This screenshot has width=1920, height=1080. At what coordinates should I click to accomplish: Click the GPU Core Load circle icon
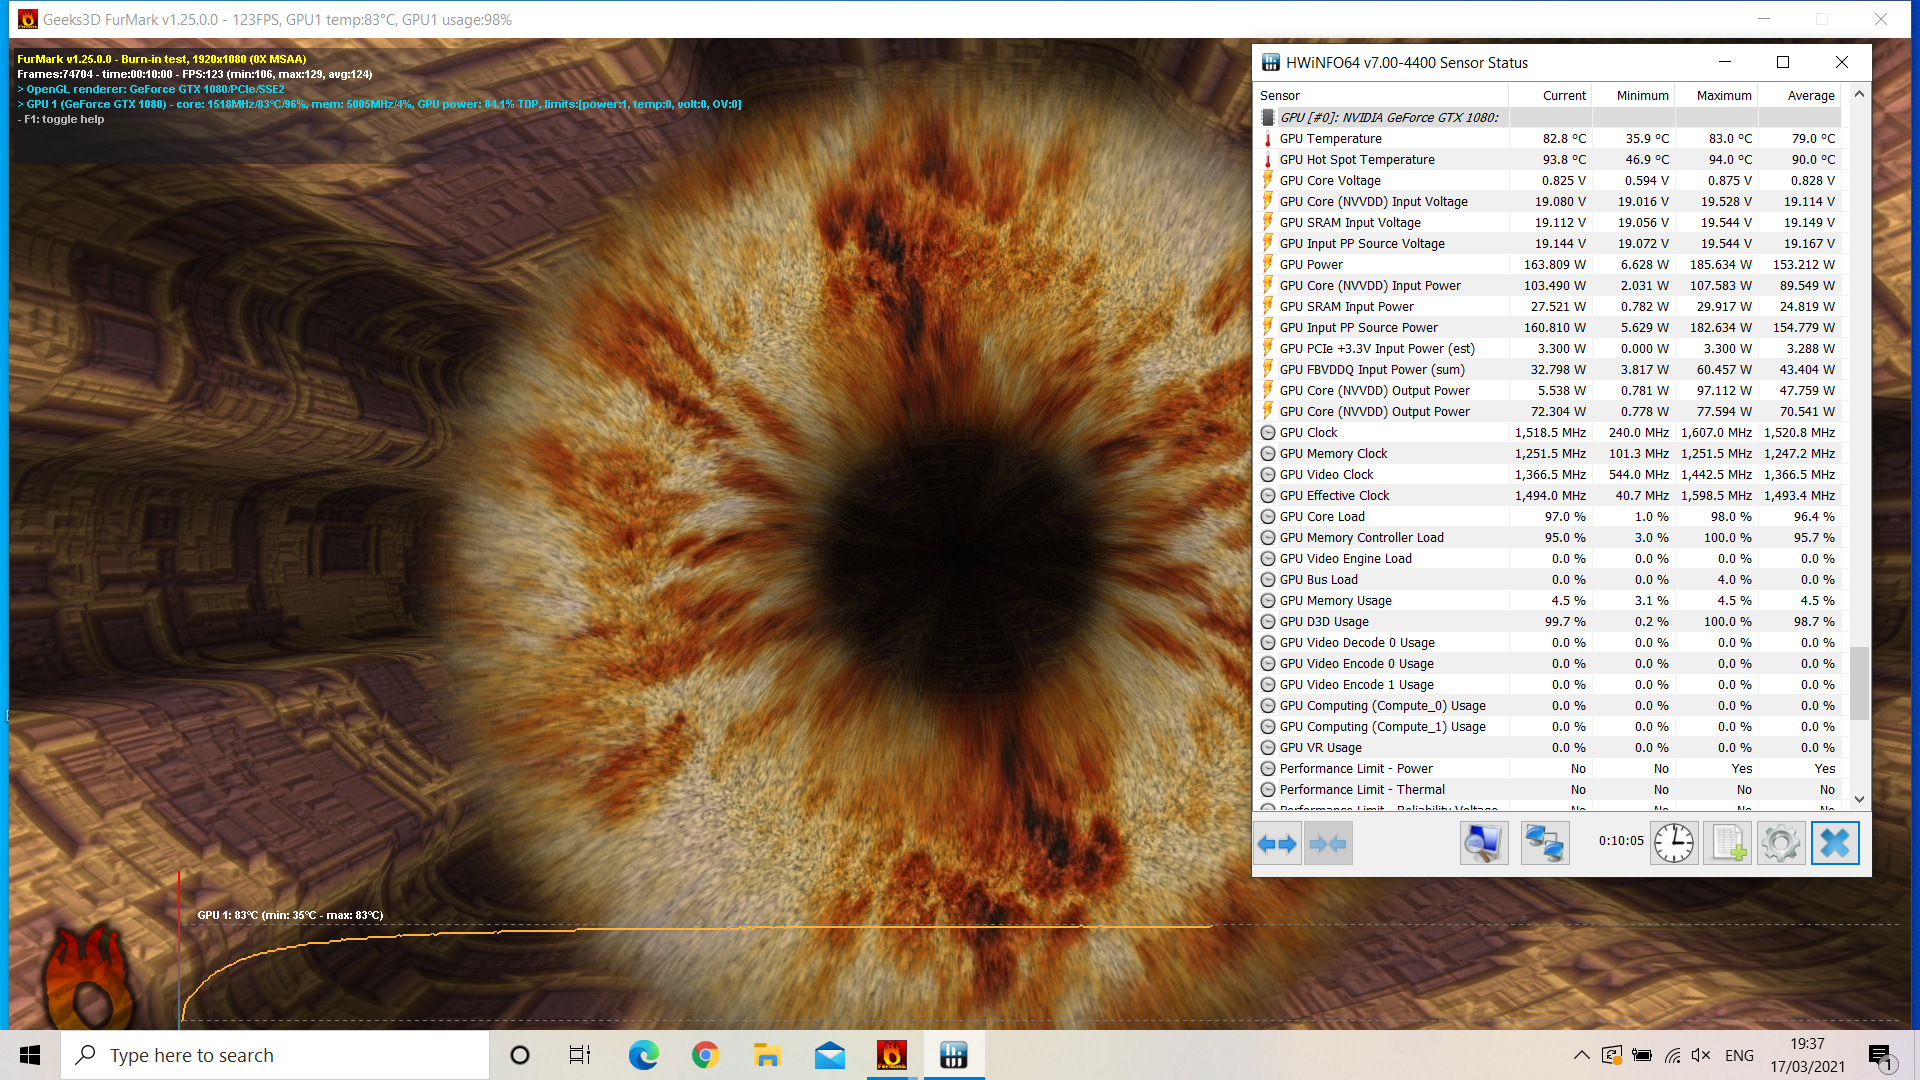[x=1268, y=517]
